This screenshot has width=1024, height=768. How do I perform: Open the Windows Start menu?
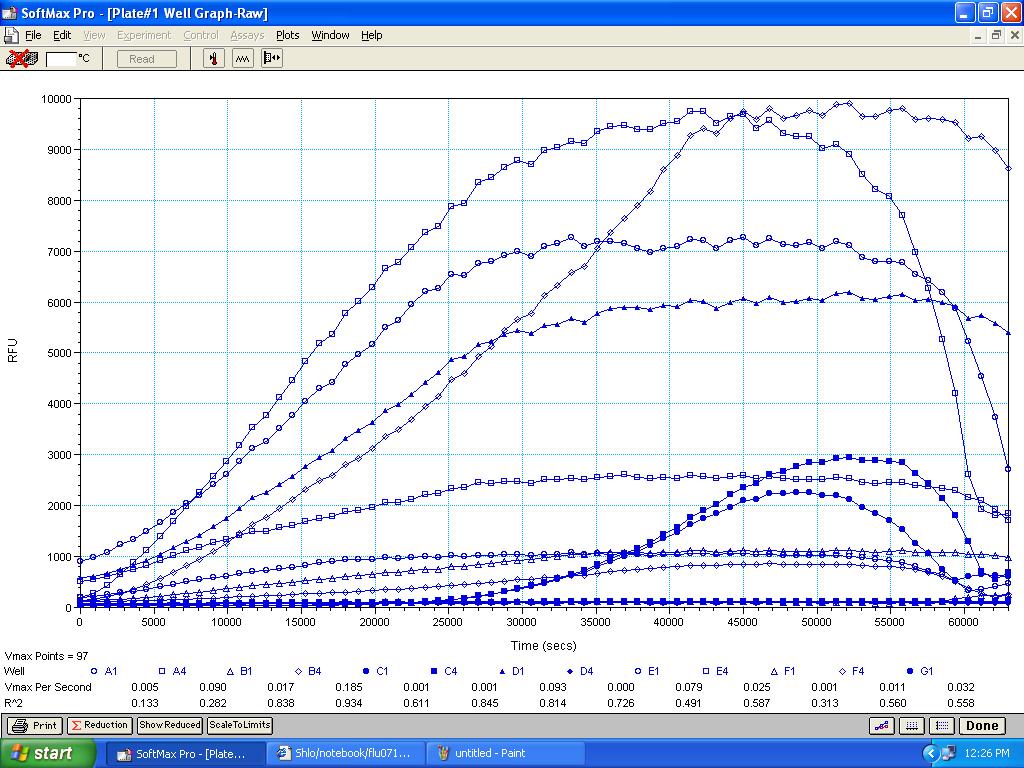(x=48, y=753)
